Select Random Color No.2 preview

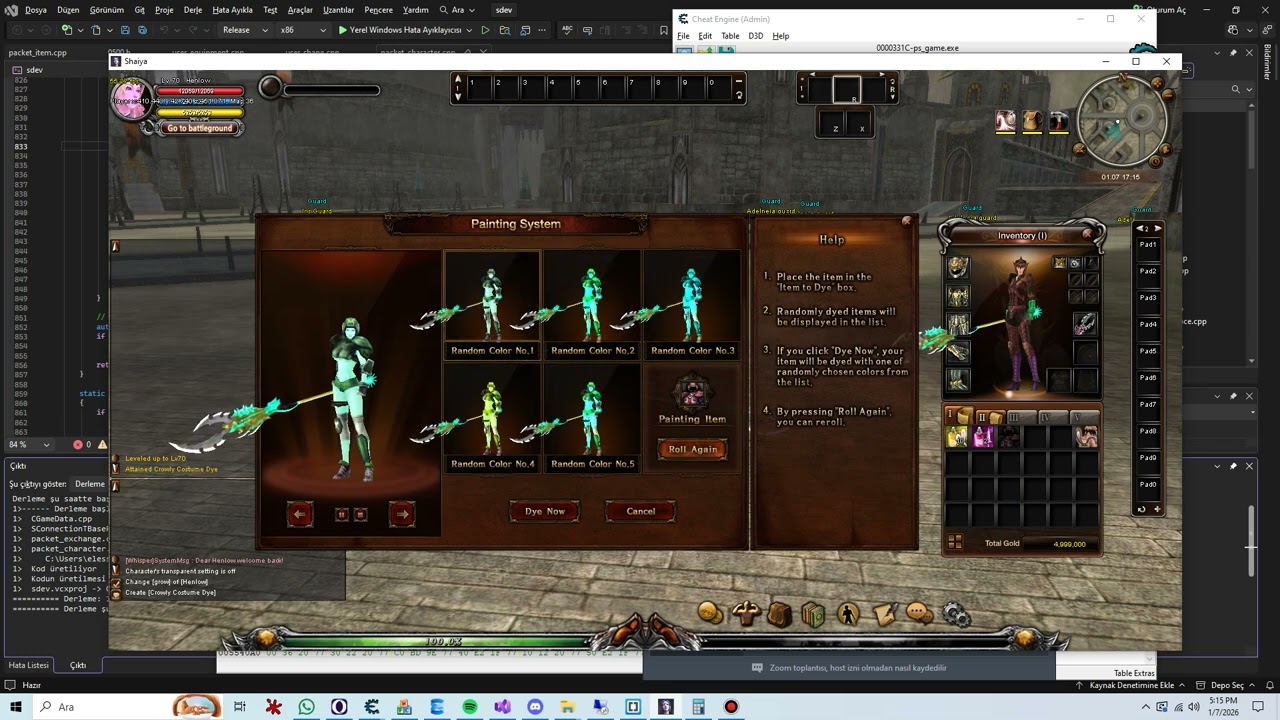click(x=592, y=304)
